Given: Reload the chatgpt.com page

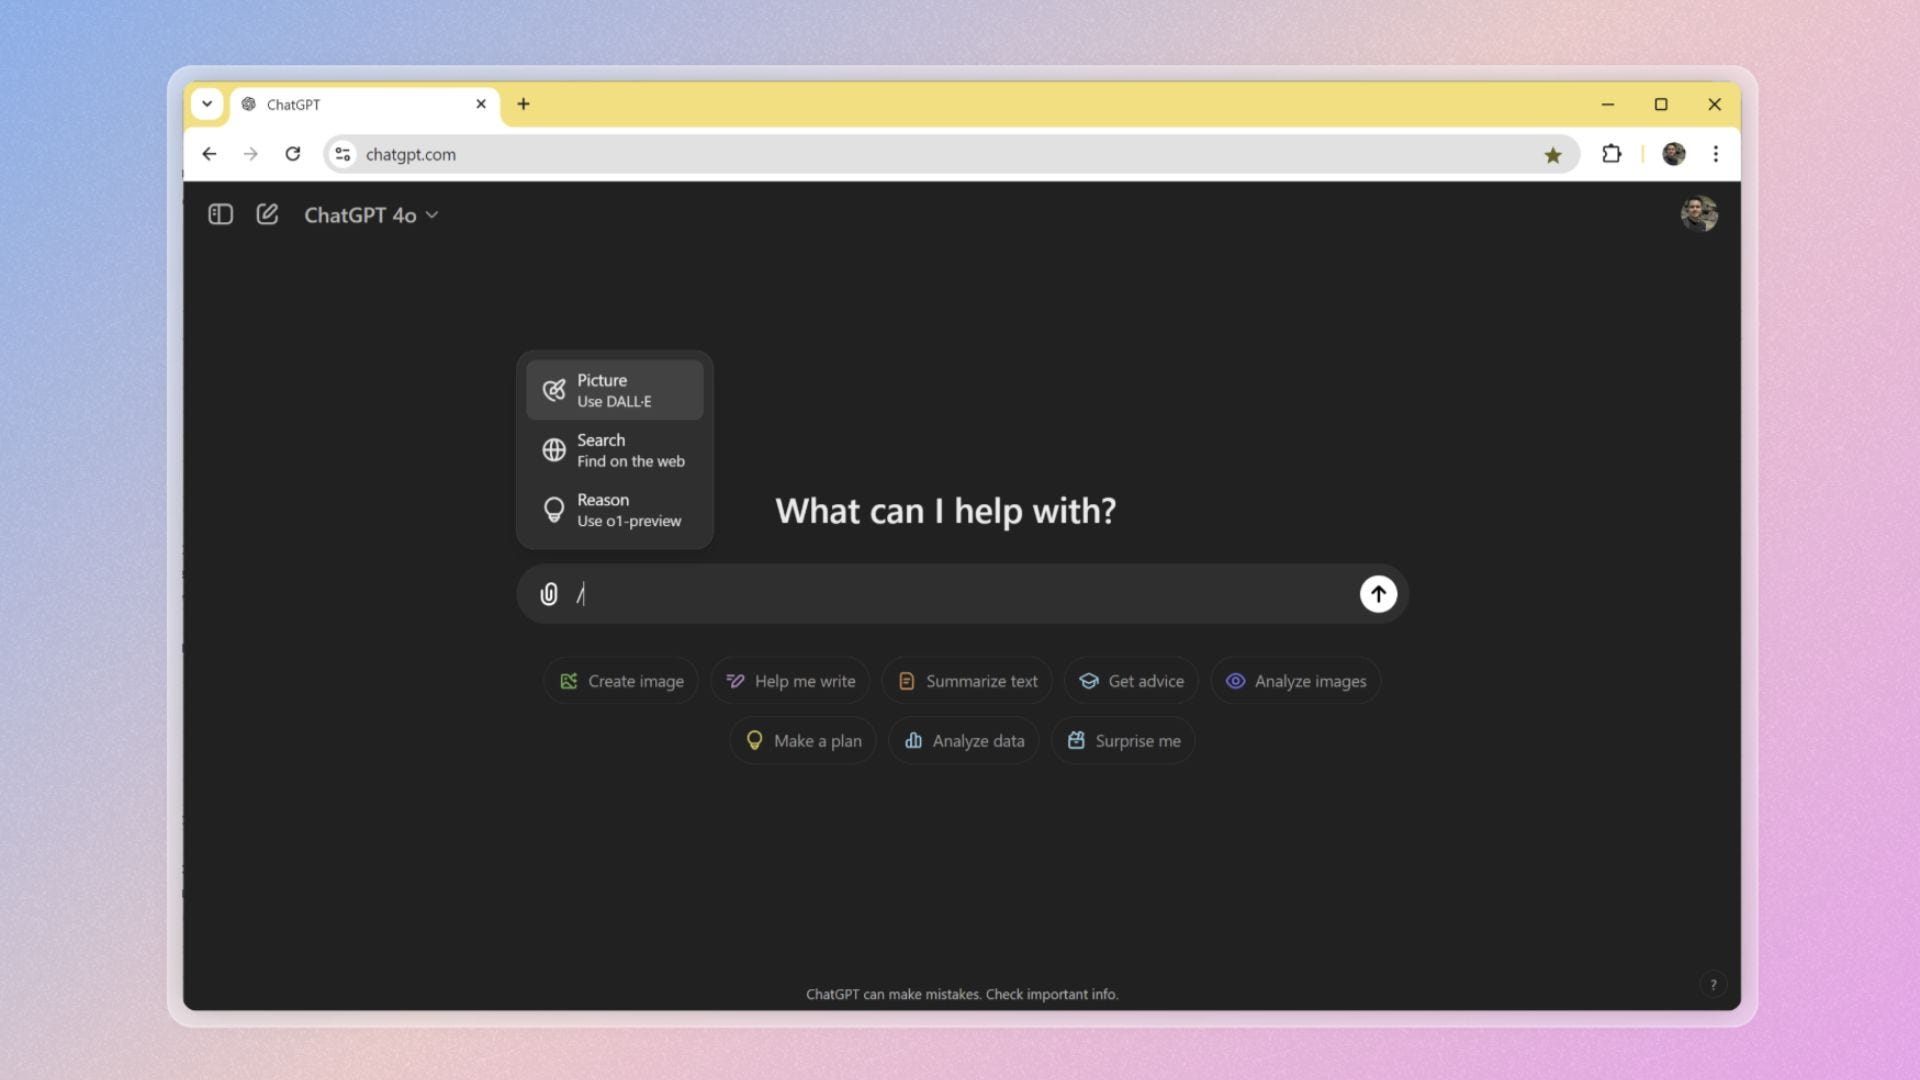Looking at the screenshot, I should tap(292, 154).
